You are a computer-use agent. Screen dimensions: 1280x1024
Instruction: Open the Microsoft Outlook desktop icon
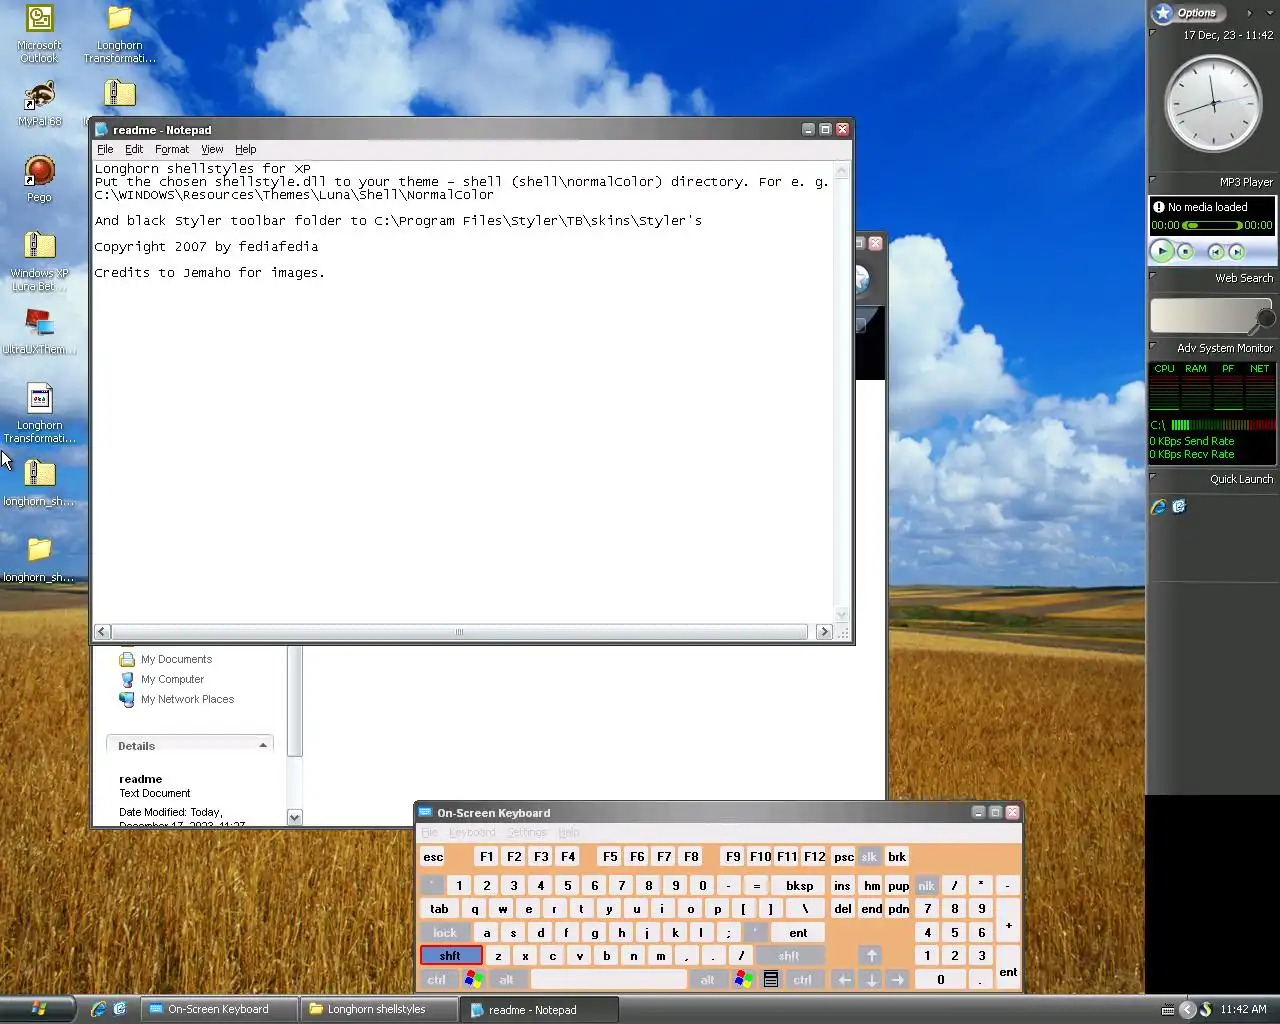point(39,34)
